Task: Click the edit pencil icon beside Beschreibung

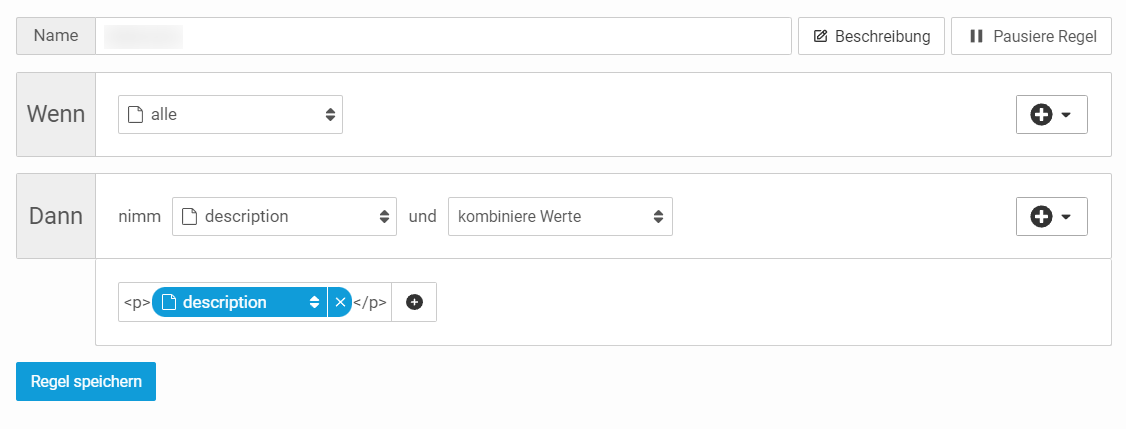Action: pos(820,36)
